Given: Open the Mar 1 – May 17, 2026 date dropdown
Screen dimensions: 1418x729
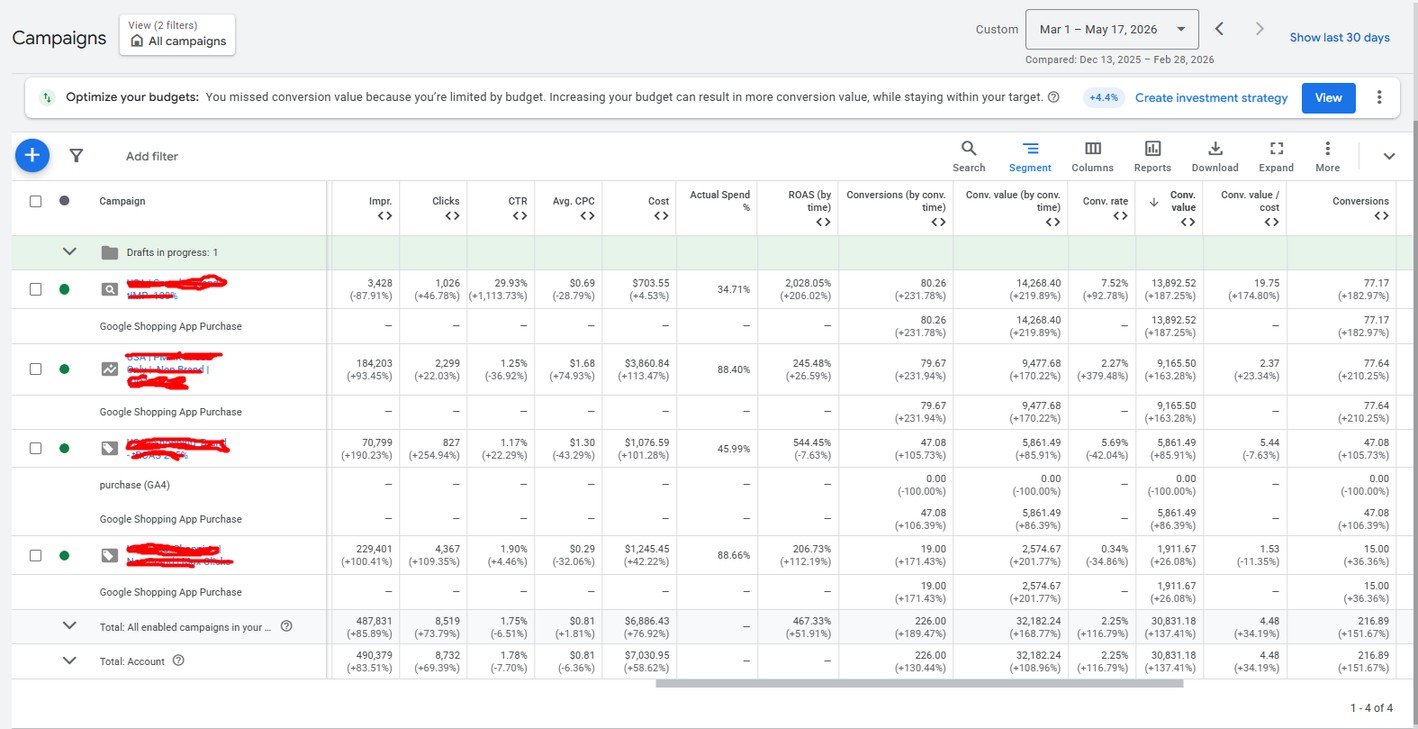Looking at the screenshot, I should 1111,29.
